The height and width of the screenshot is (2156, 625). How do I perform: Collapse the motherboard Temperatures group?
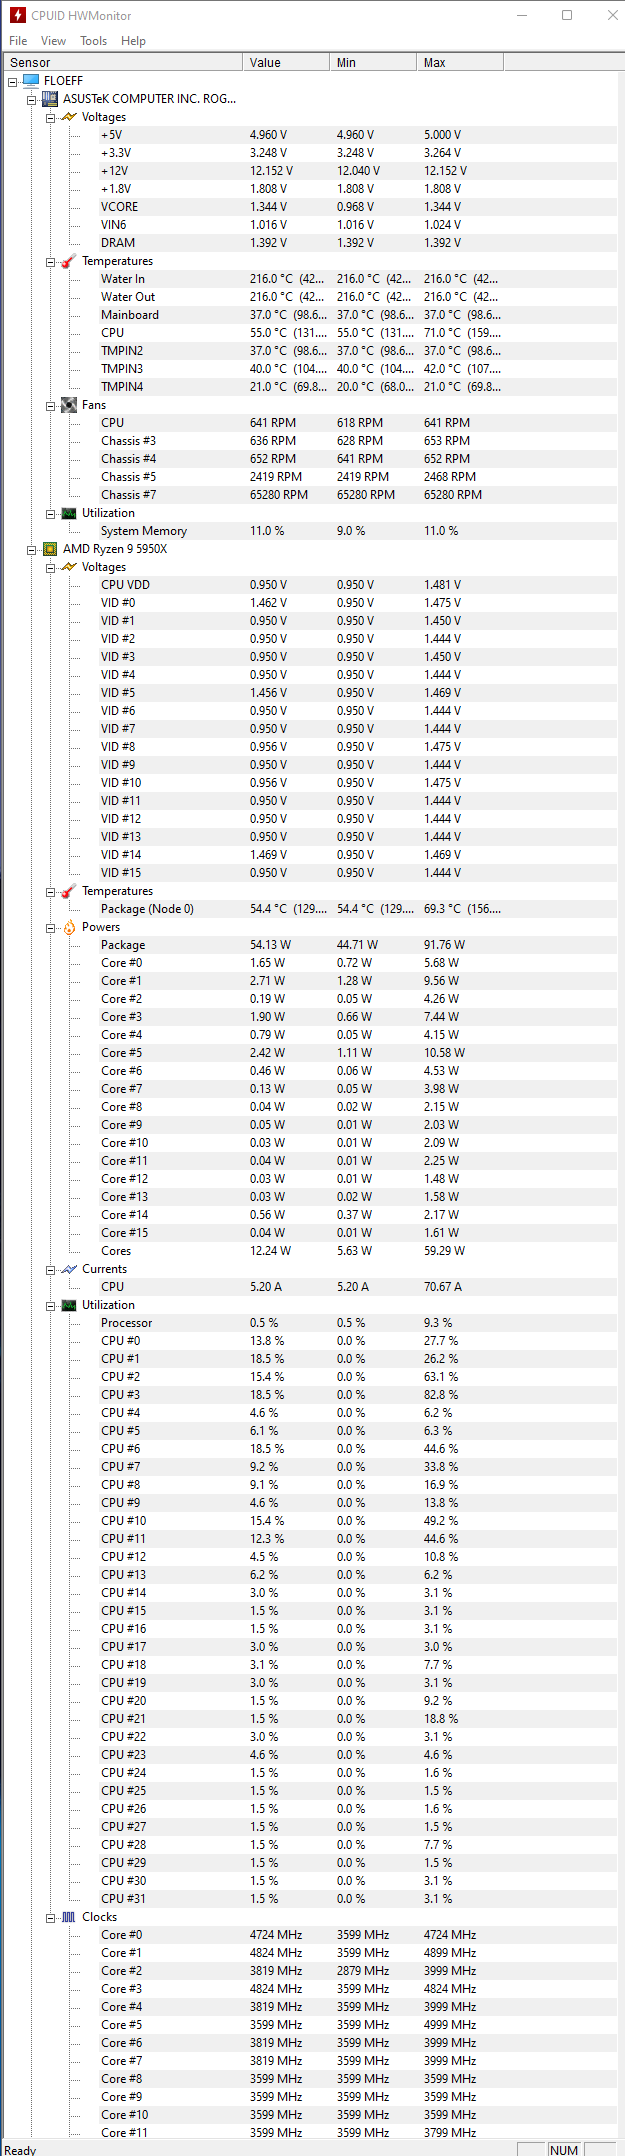pyautogui.click(x=51, y=261)
